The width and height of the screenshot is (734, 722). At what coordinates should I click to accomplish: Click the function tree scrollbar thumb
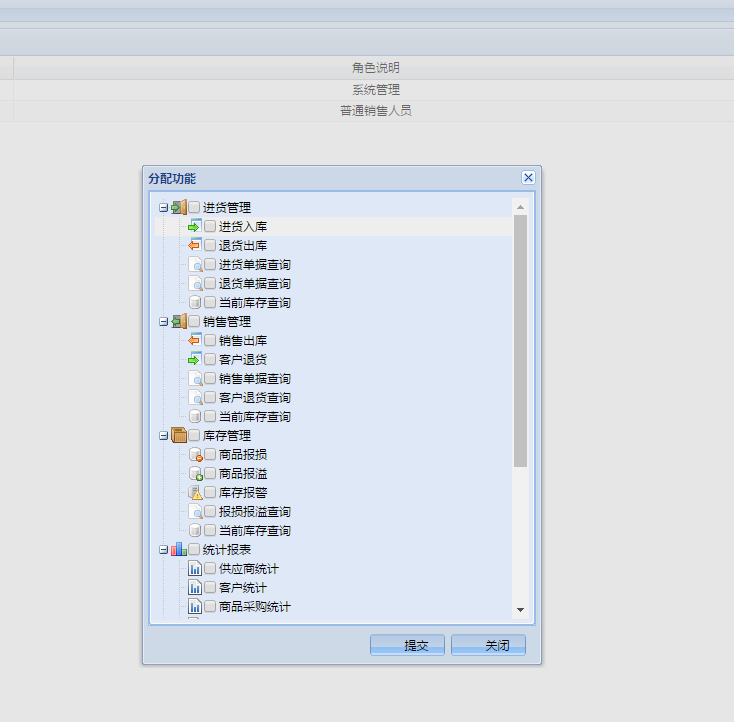(x=520, y=341)
